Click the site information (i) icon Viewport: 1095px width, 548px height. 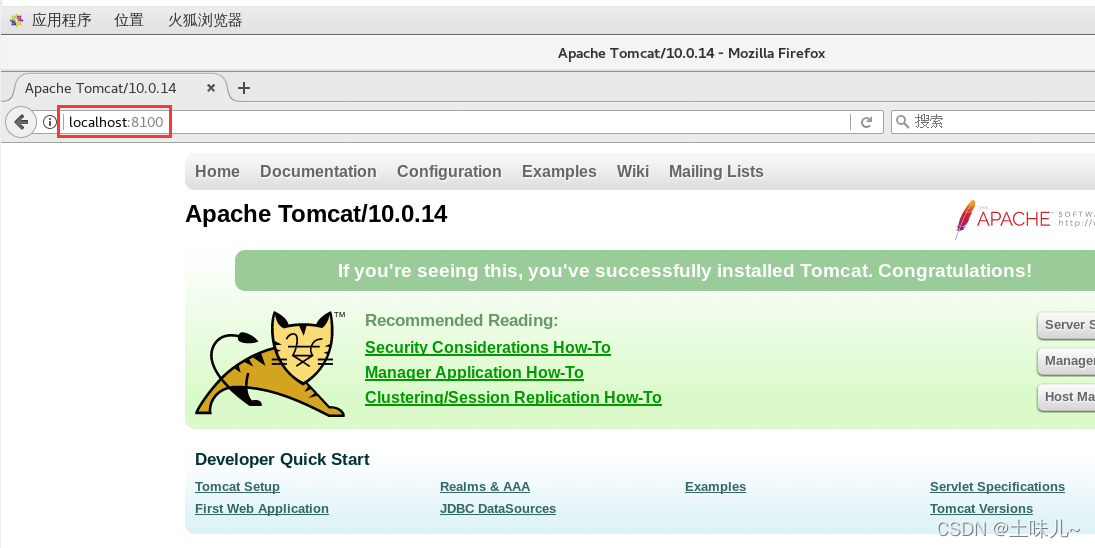(49, 122)
